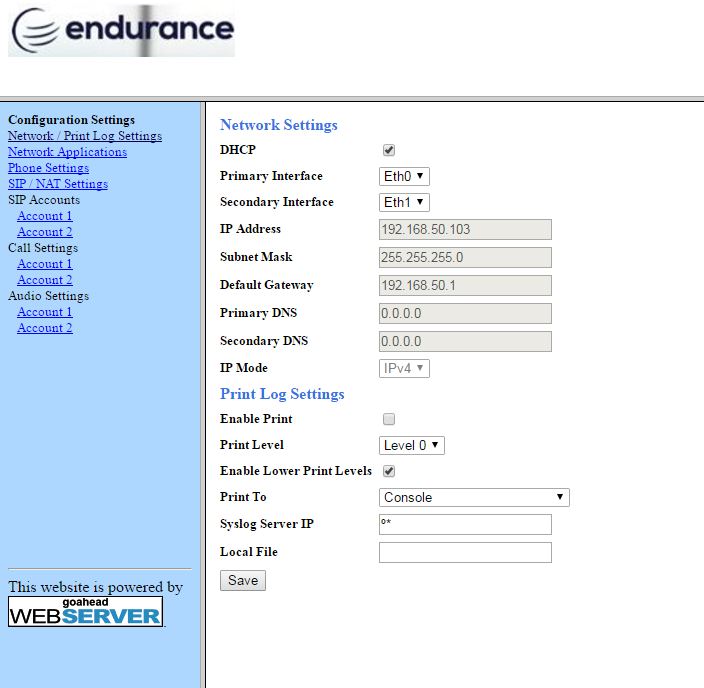Check the Enable Print checkbox
Image resolution: width=704 pixels, height=688 pixels.
point(389,419)
